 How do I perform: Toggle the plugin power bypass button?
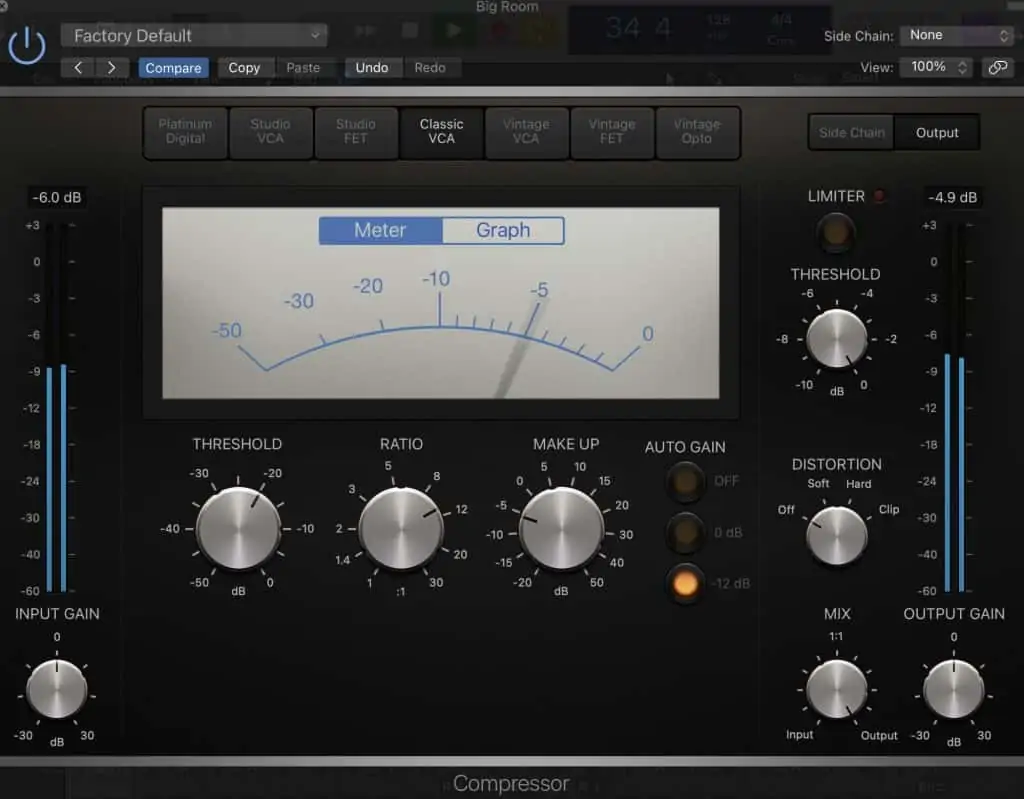click(x=27, y=46)
